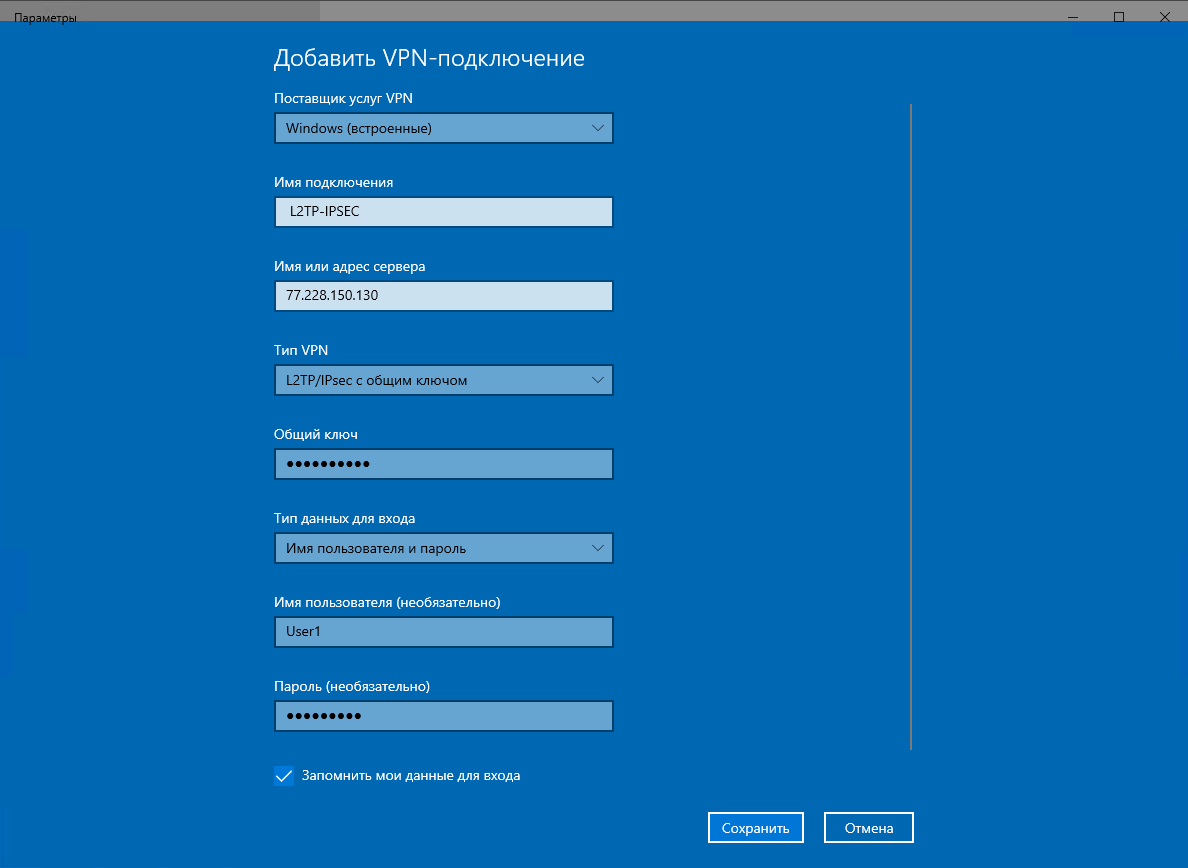
Task: Maximize the Параметры window
Action: pos(1118,17)
